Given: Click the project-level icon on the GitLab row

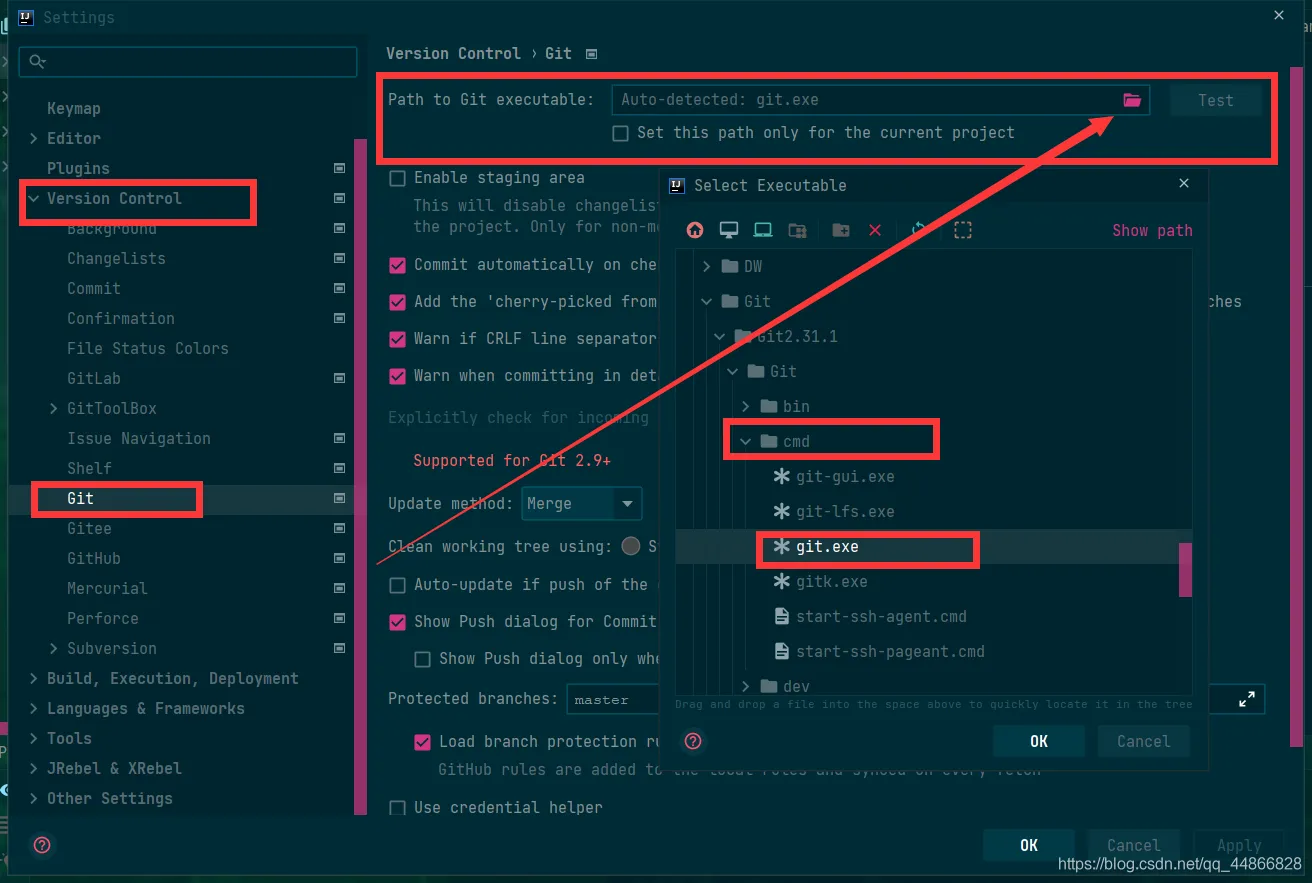Looking at the screenshot, I should click(x=339, y=378).
